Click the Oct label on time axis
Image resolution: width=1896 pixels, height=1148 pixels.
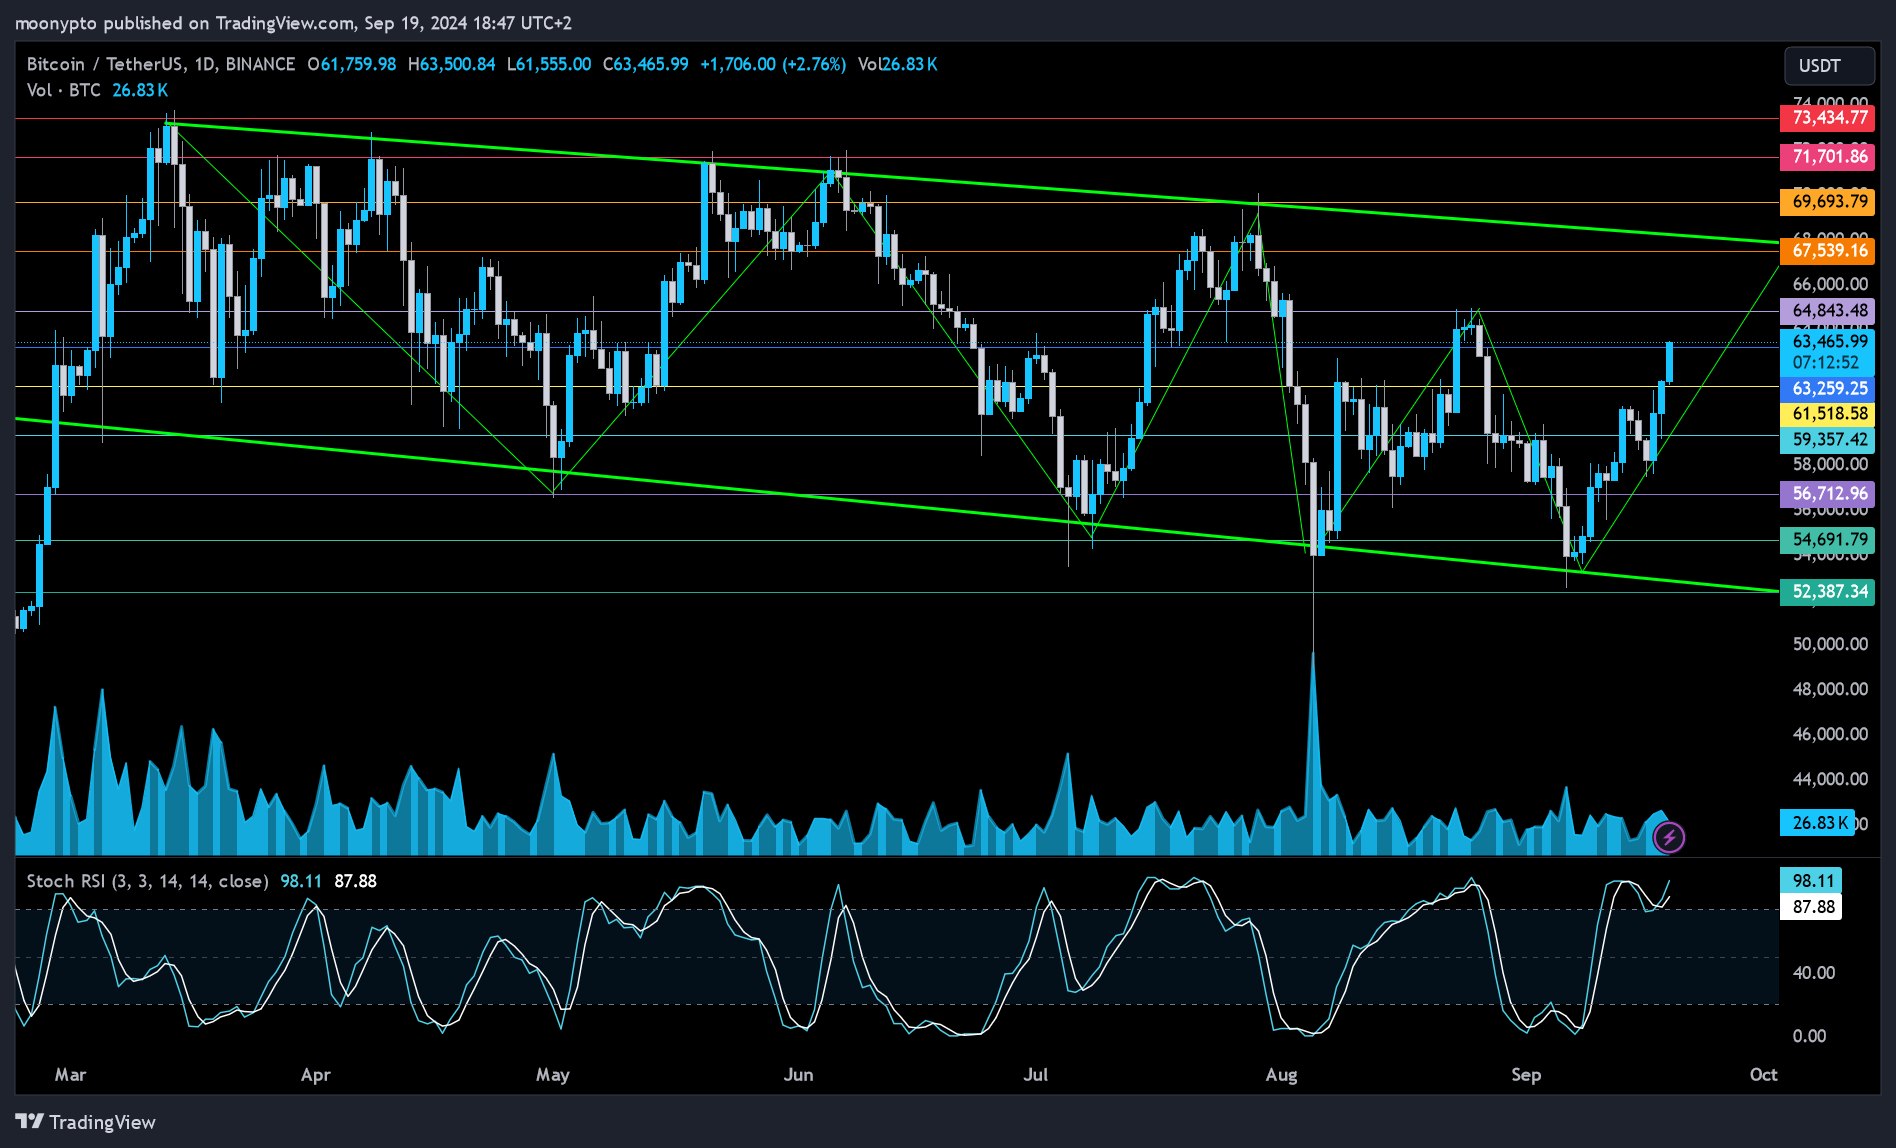pyautogui.click(x=1763, y=1075)
